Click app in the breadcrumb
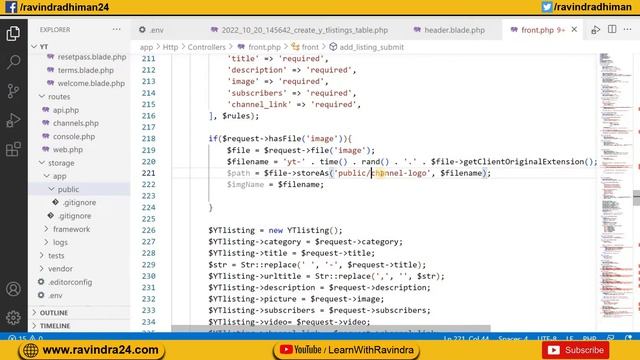Image resolution: width=640 pixels, height=360 pixels. (146, 47)
